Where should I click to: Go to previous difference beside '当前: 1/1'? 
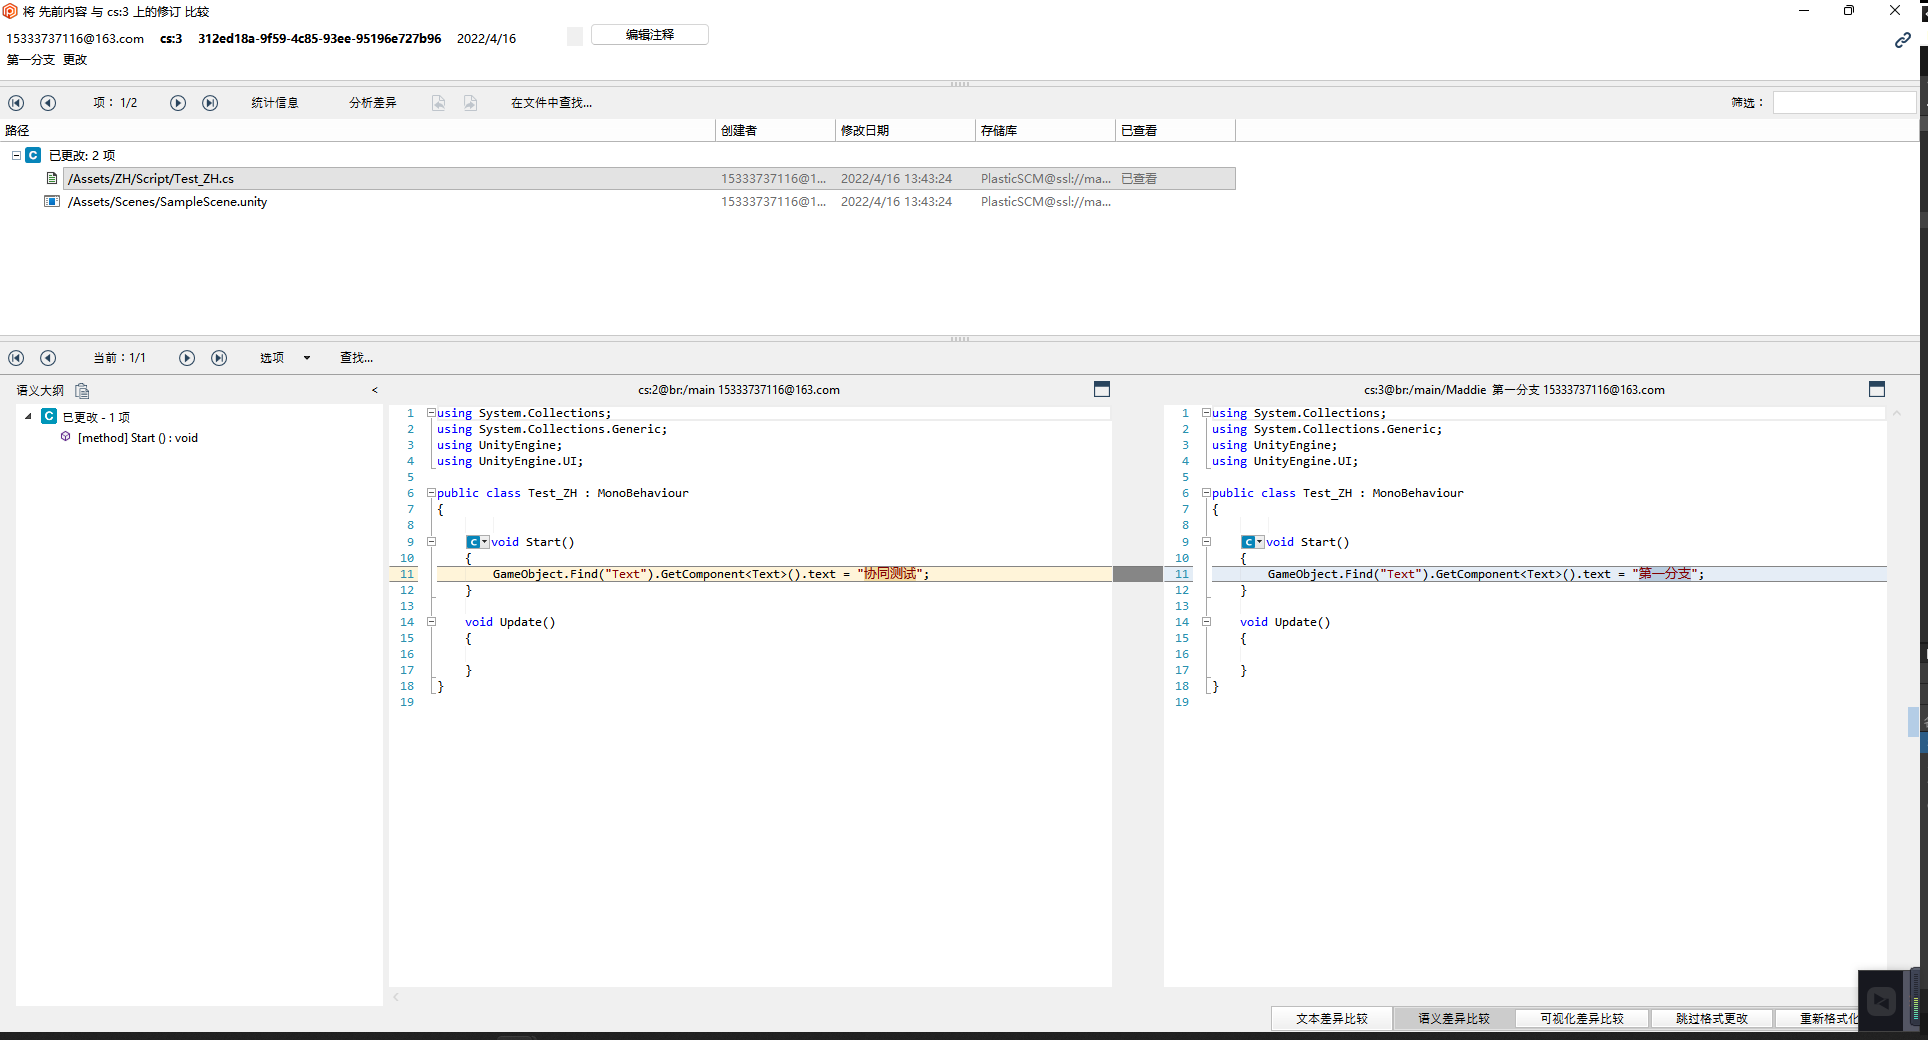click(x=48, y=358)
